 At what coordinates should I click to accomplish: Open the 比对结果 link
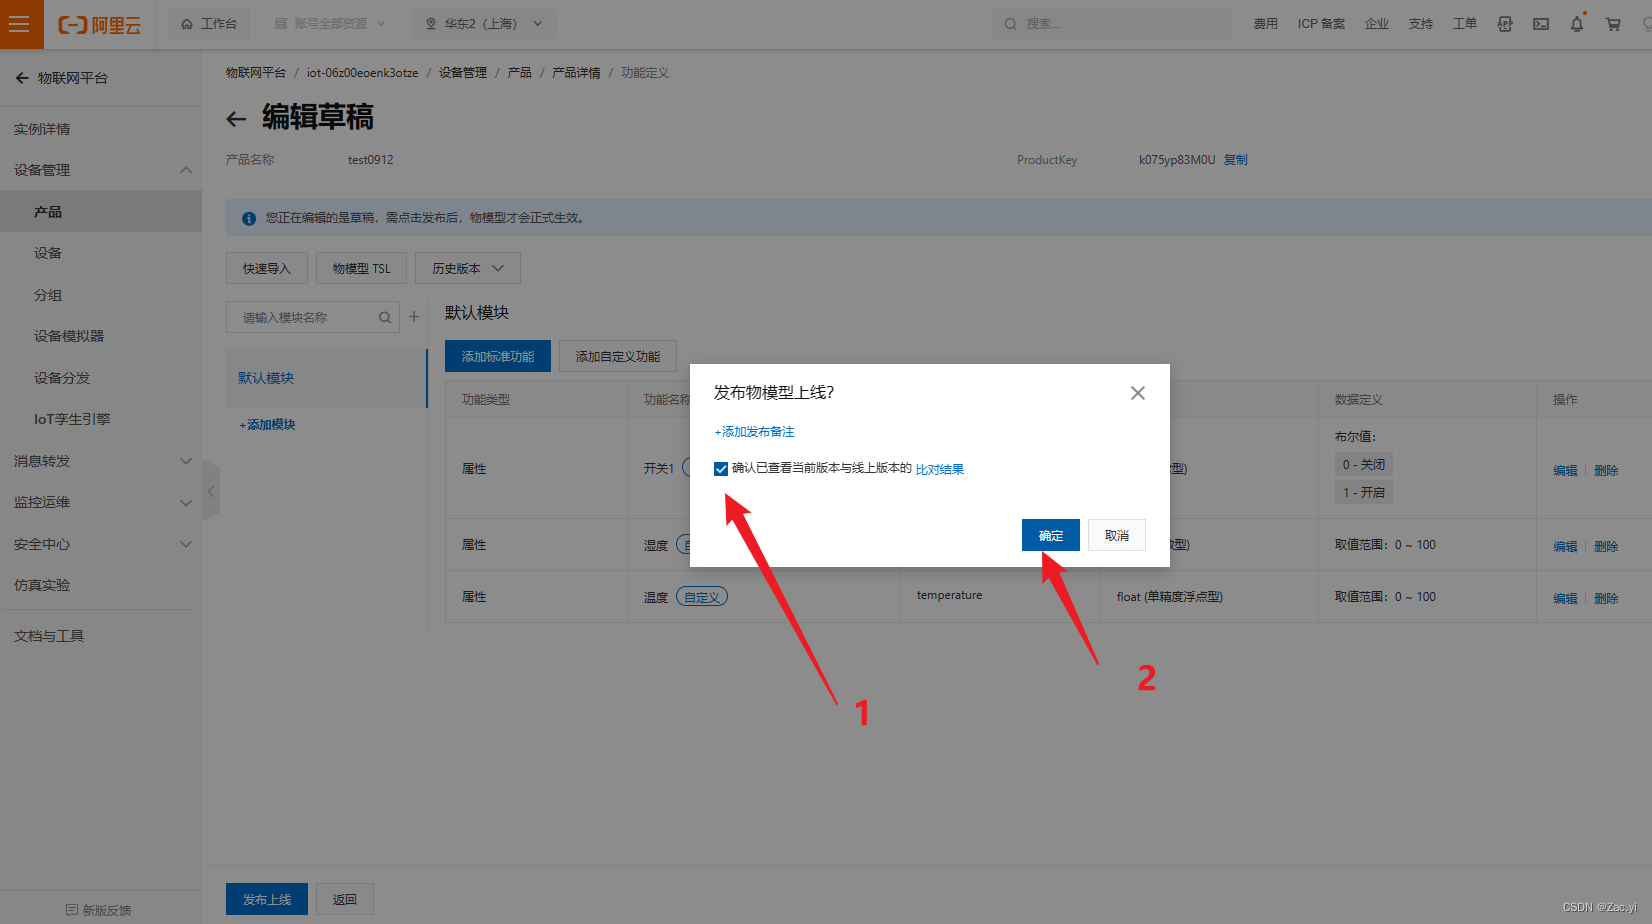click(940, 469)
